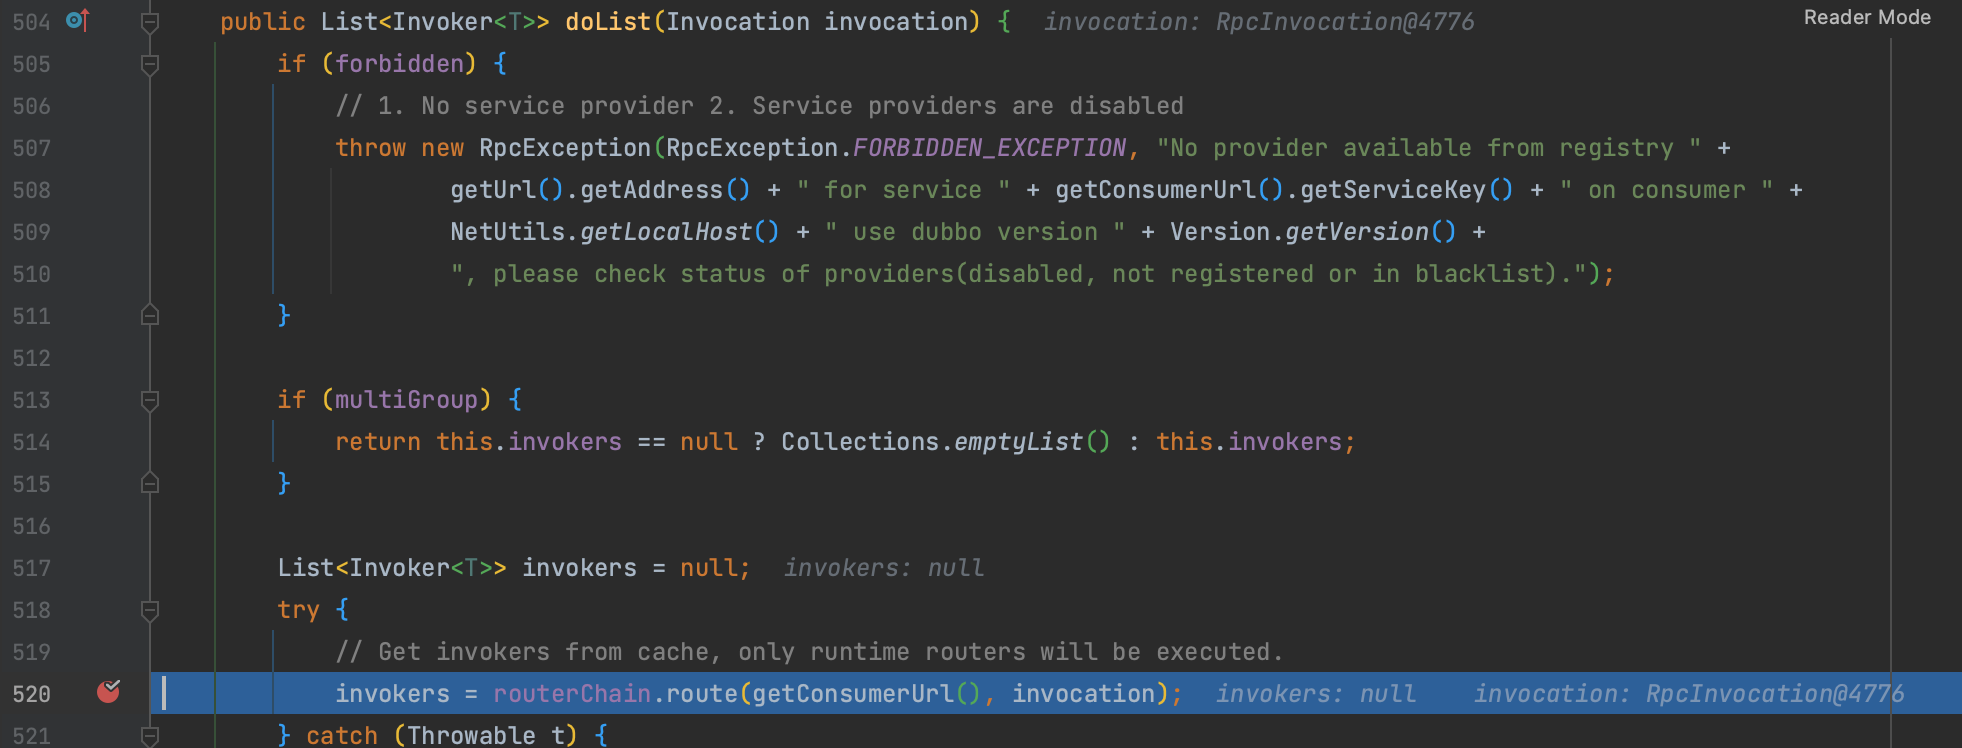Collapse the if (multiGroup) block on line 513
Viewport: 1962px width, 748px height.
point(150,400)
